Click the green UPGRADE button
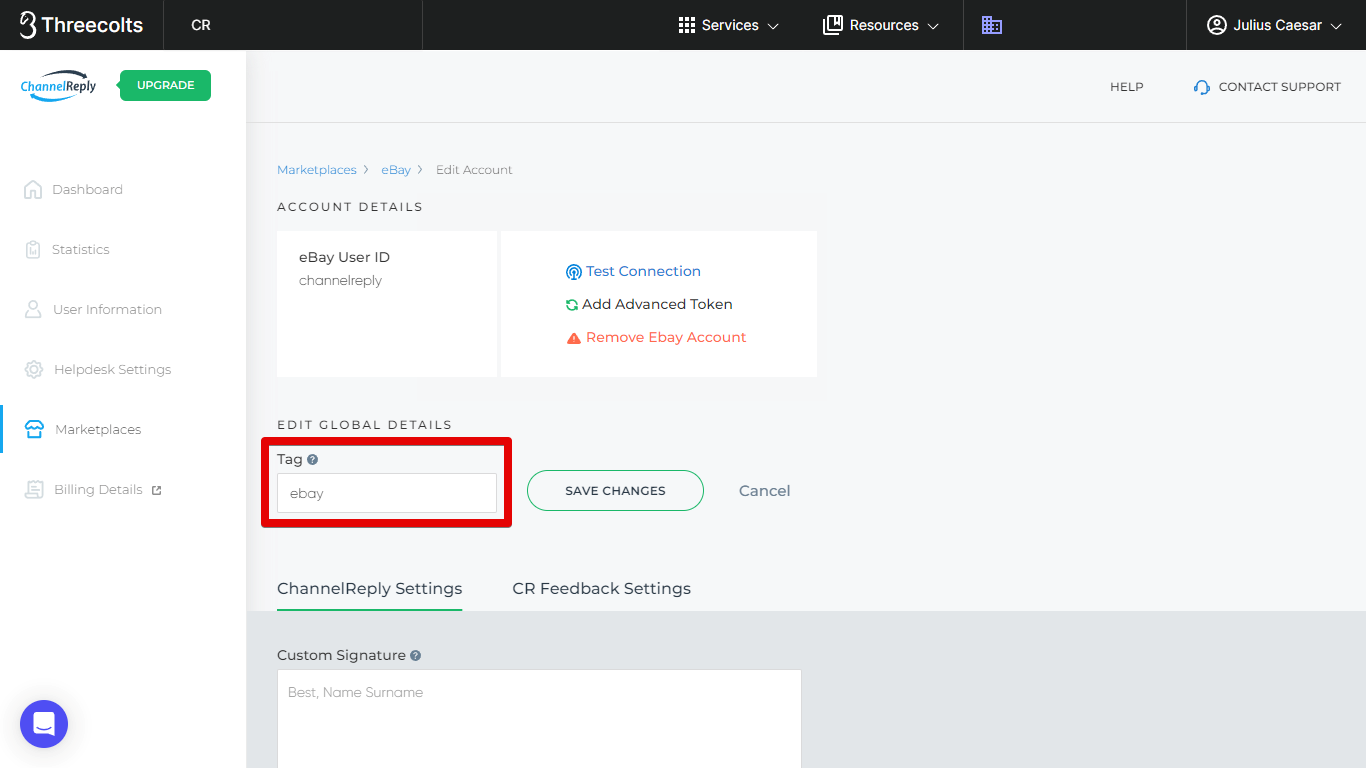Screen dimensions: 1366x768 coord(165,85)
